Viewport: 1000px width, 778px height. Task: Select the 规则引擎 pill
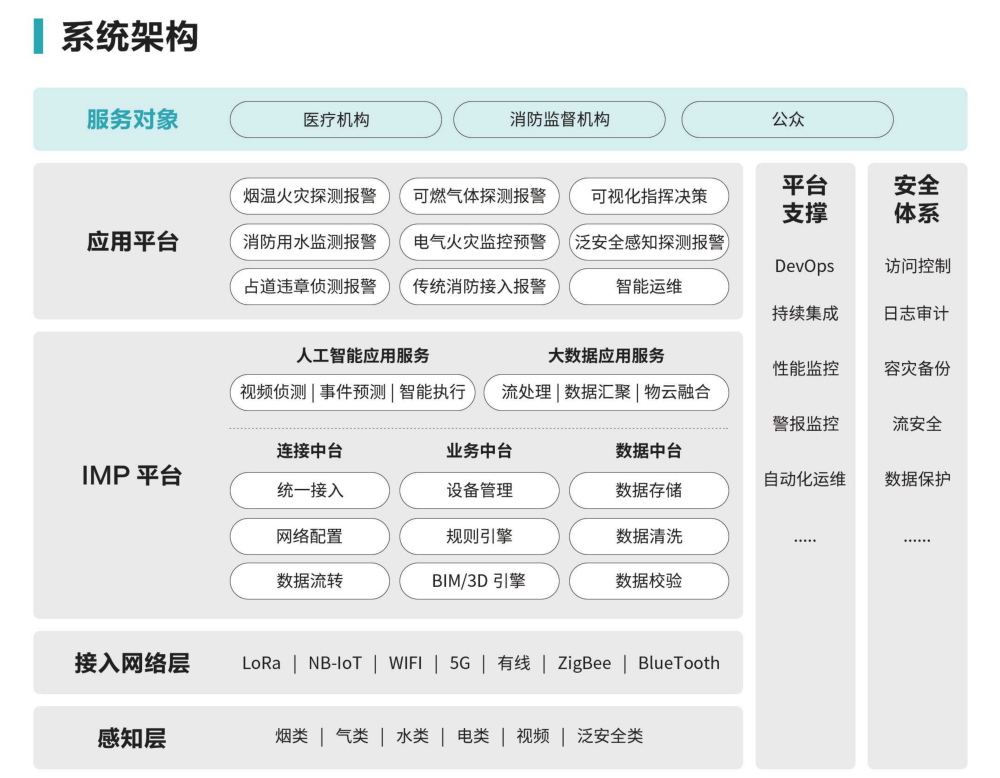(x=479, y=536)
